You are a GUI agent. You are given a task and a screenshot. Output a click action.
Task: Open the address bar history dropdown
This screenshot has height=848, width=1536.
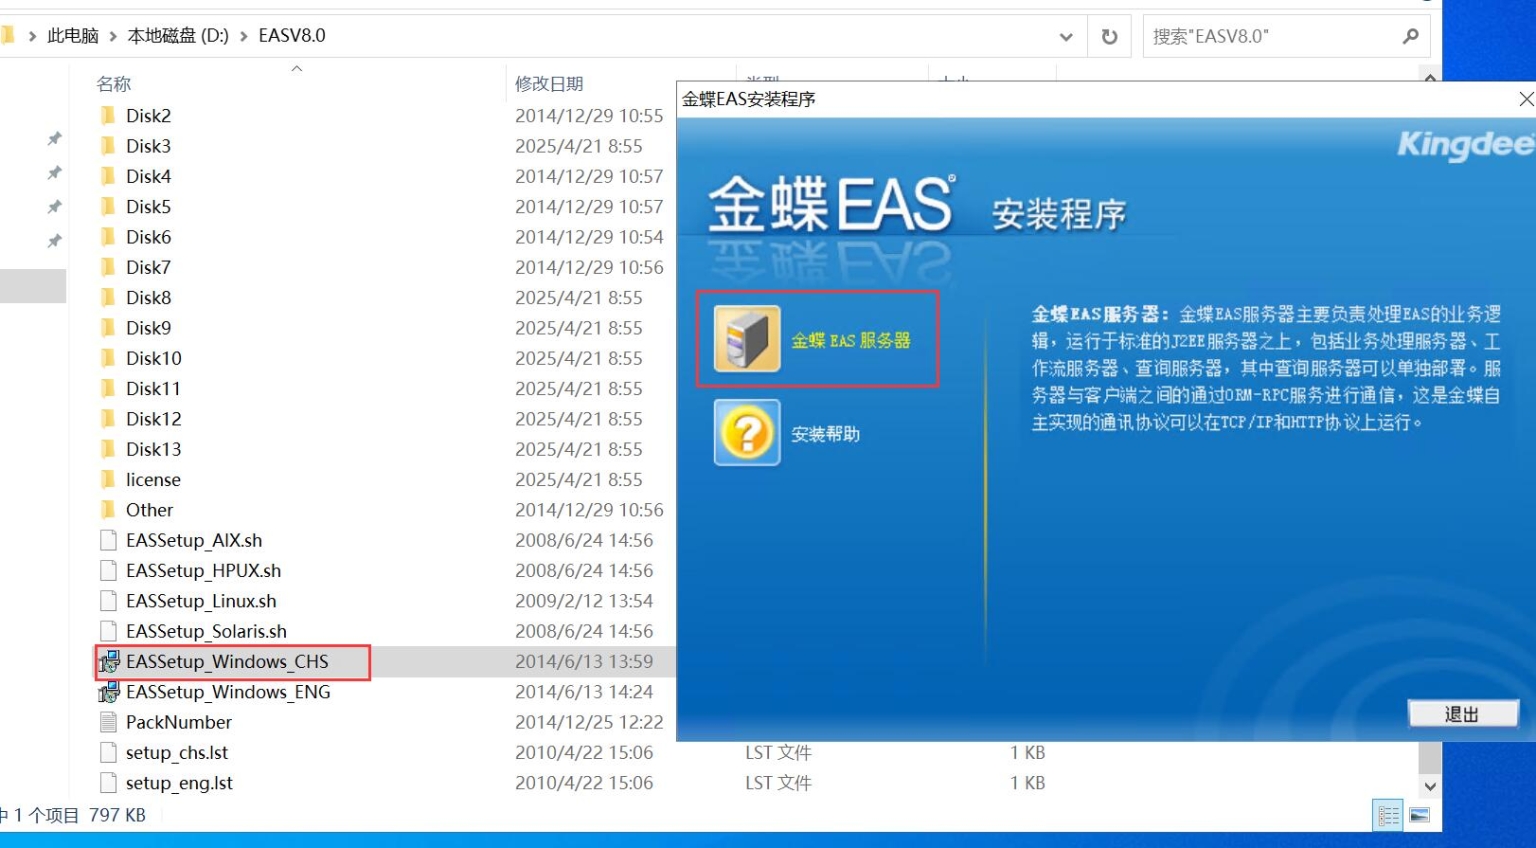pyautogui.click(x=1066, y=37)
